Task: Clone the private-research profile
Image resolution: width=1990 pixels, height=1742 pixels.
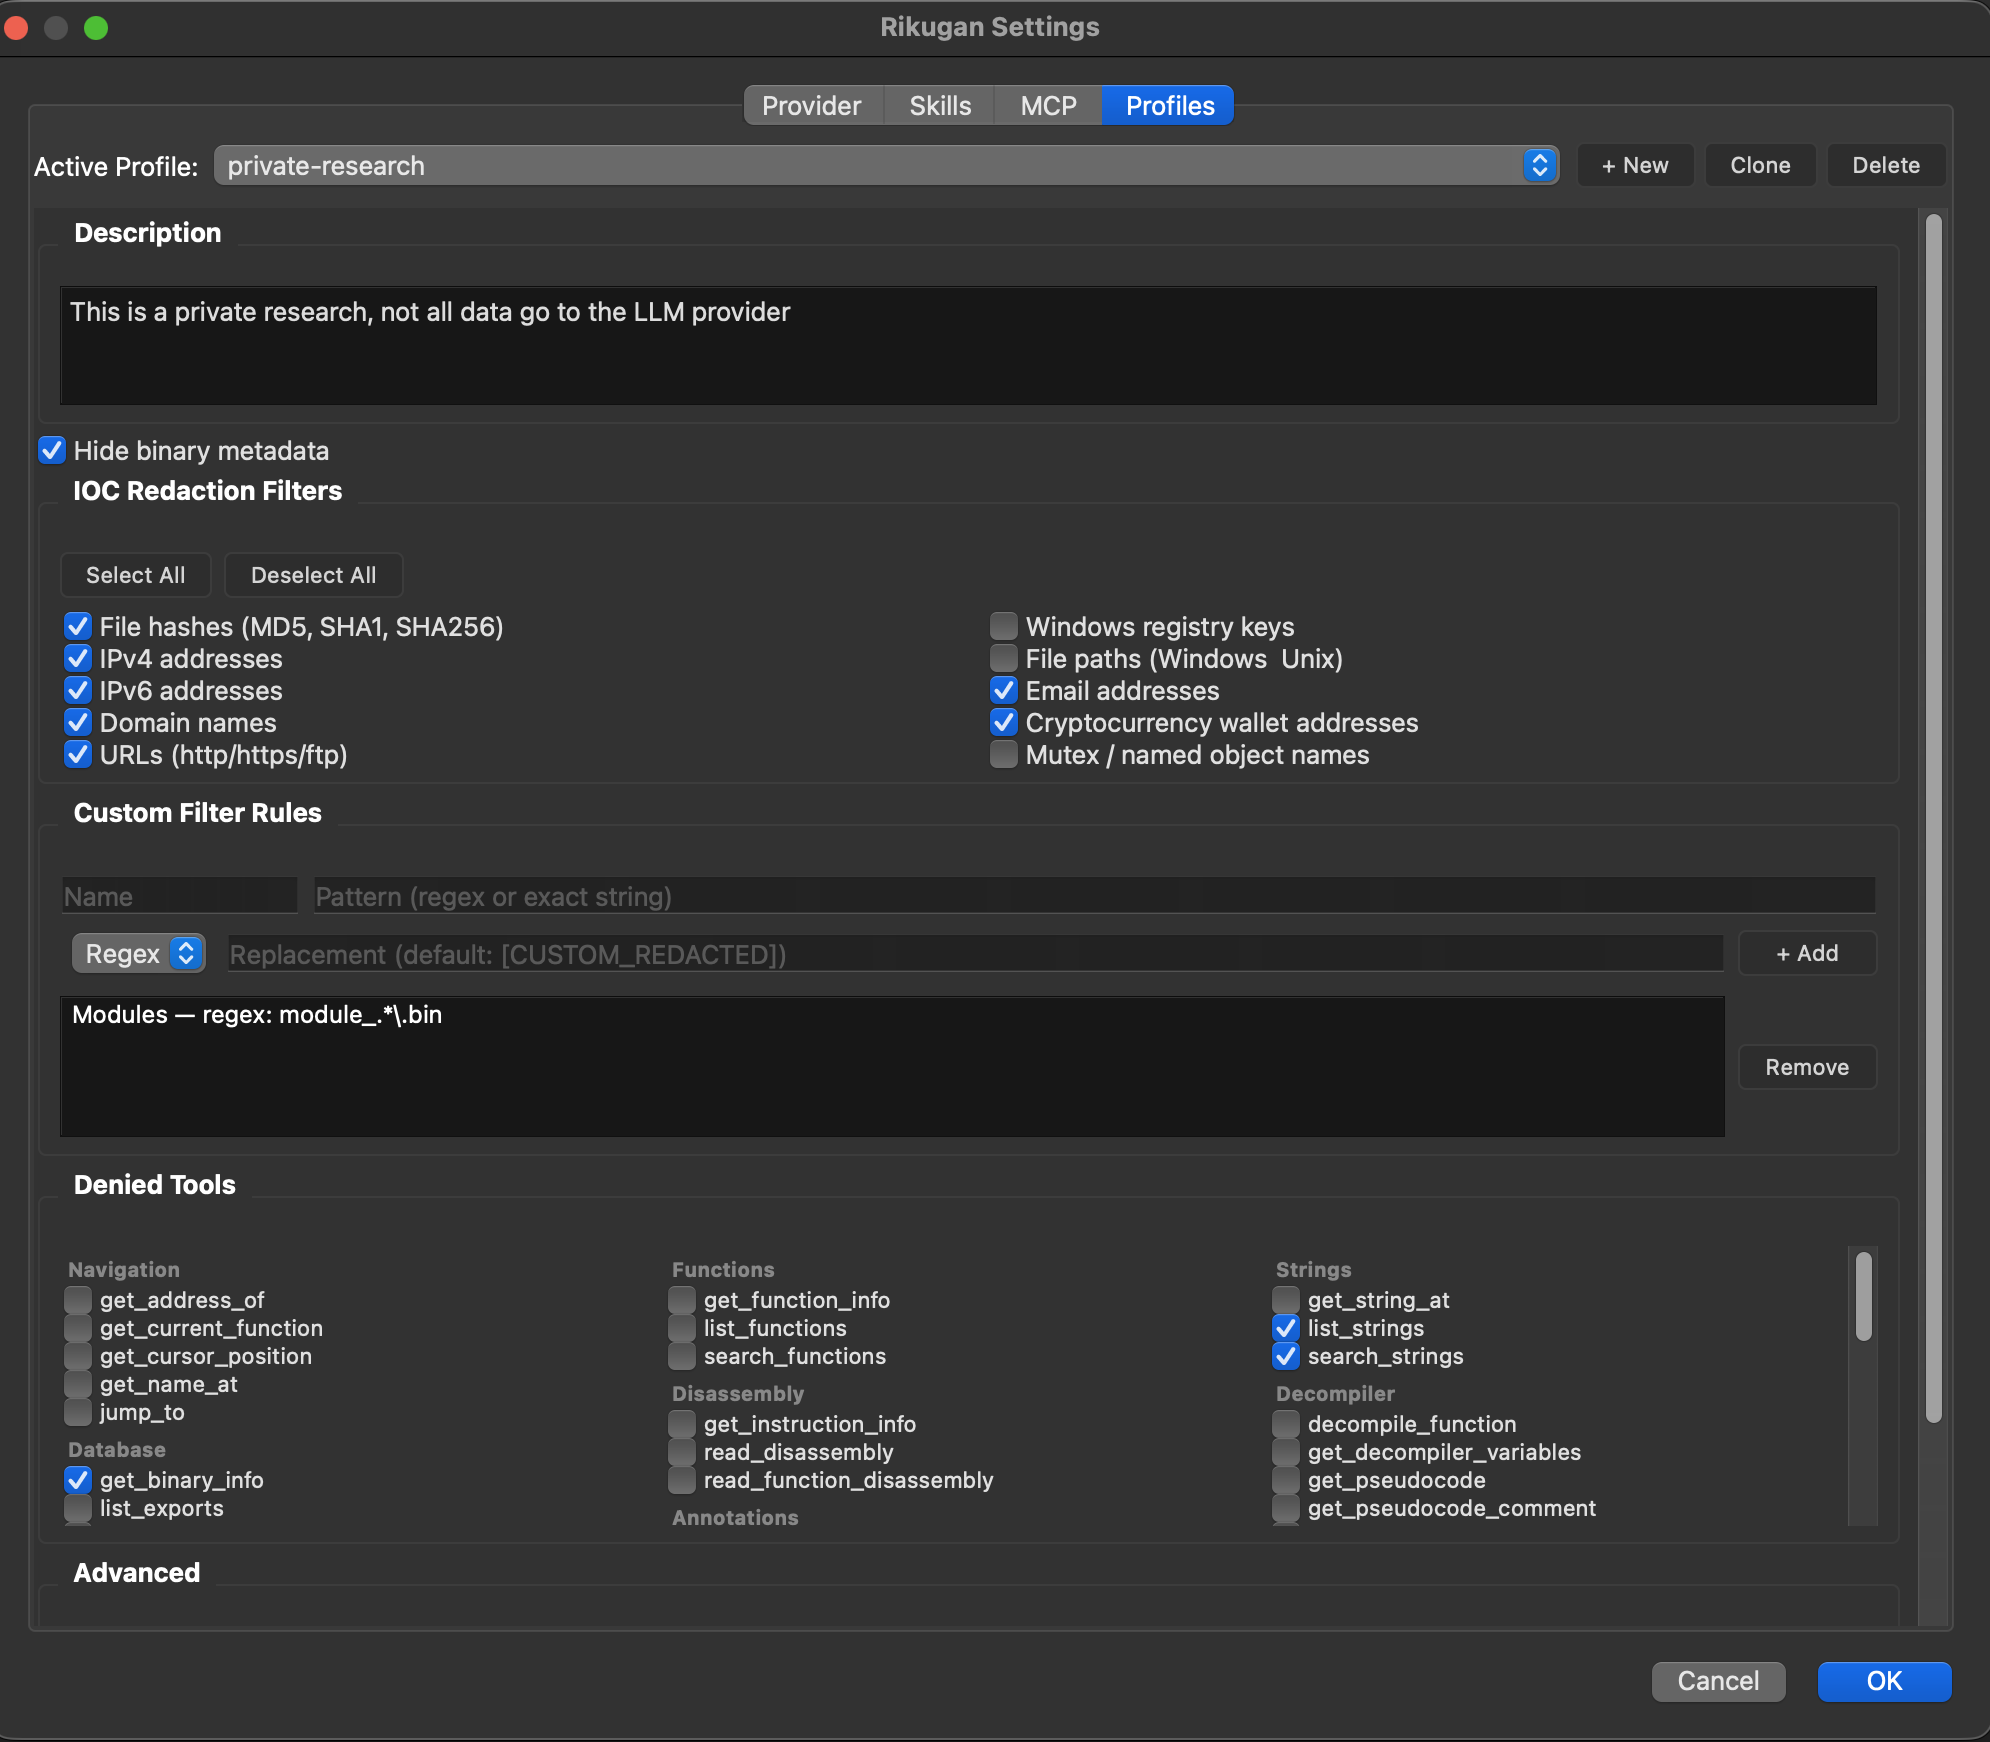Action: pos(1758,165)
